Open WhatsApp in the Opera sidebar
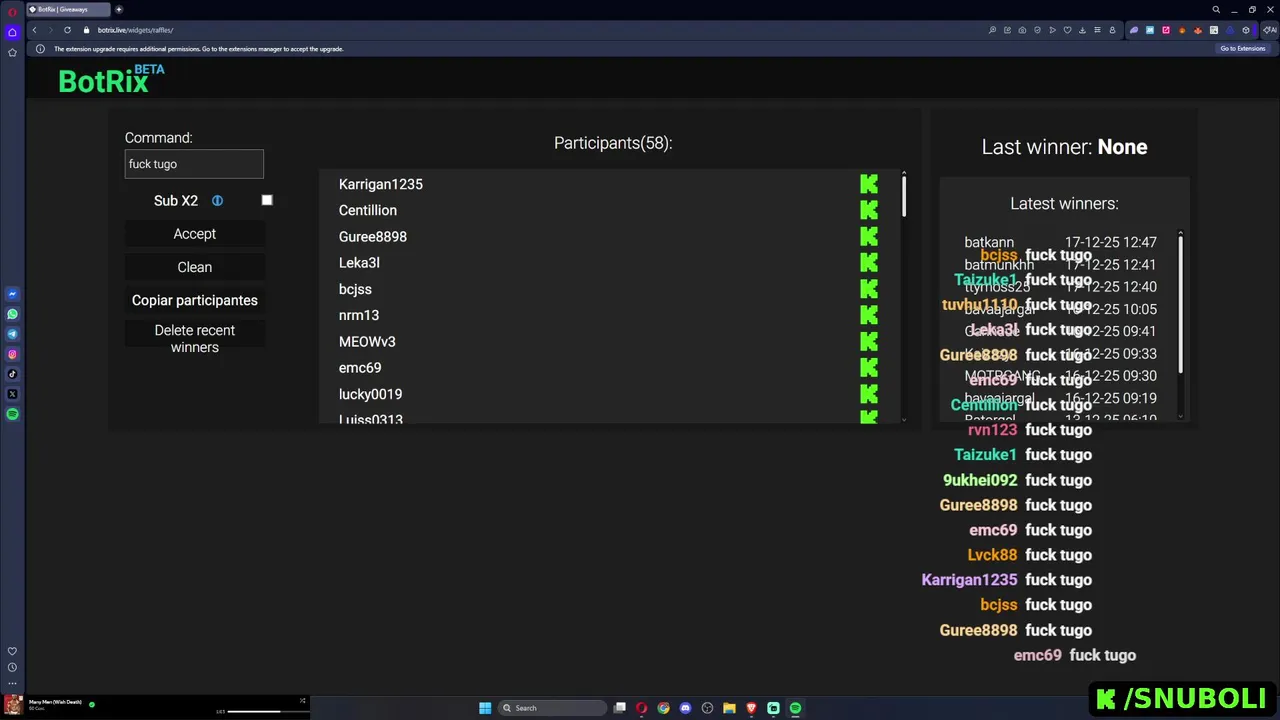1280x720 pixels. [12, 314]
